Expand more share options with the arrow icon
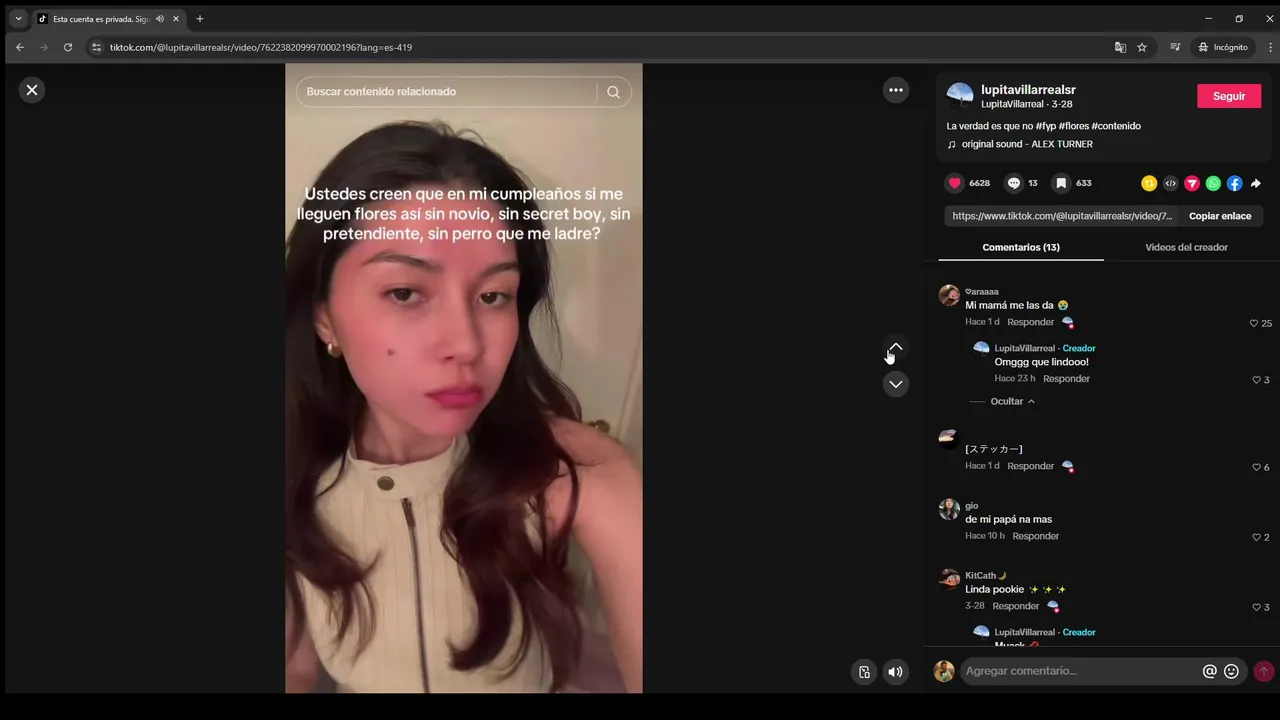1280x720 pixels. pos(1256,183)
